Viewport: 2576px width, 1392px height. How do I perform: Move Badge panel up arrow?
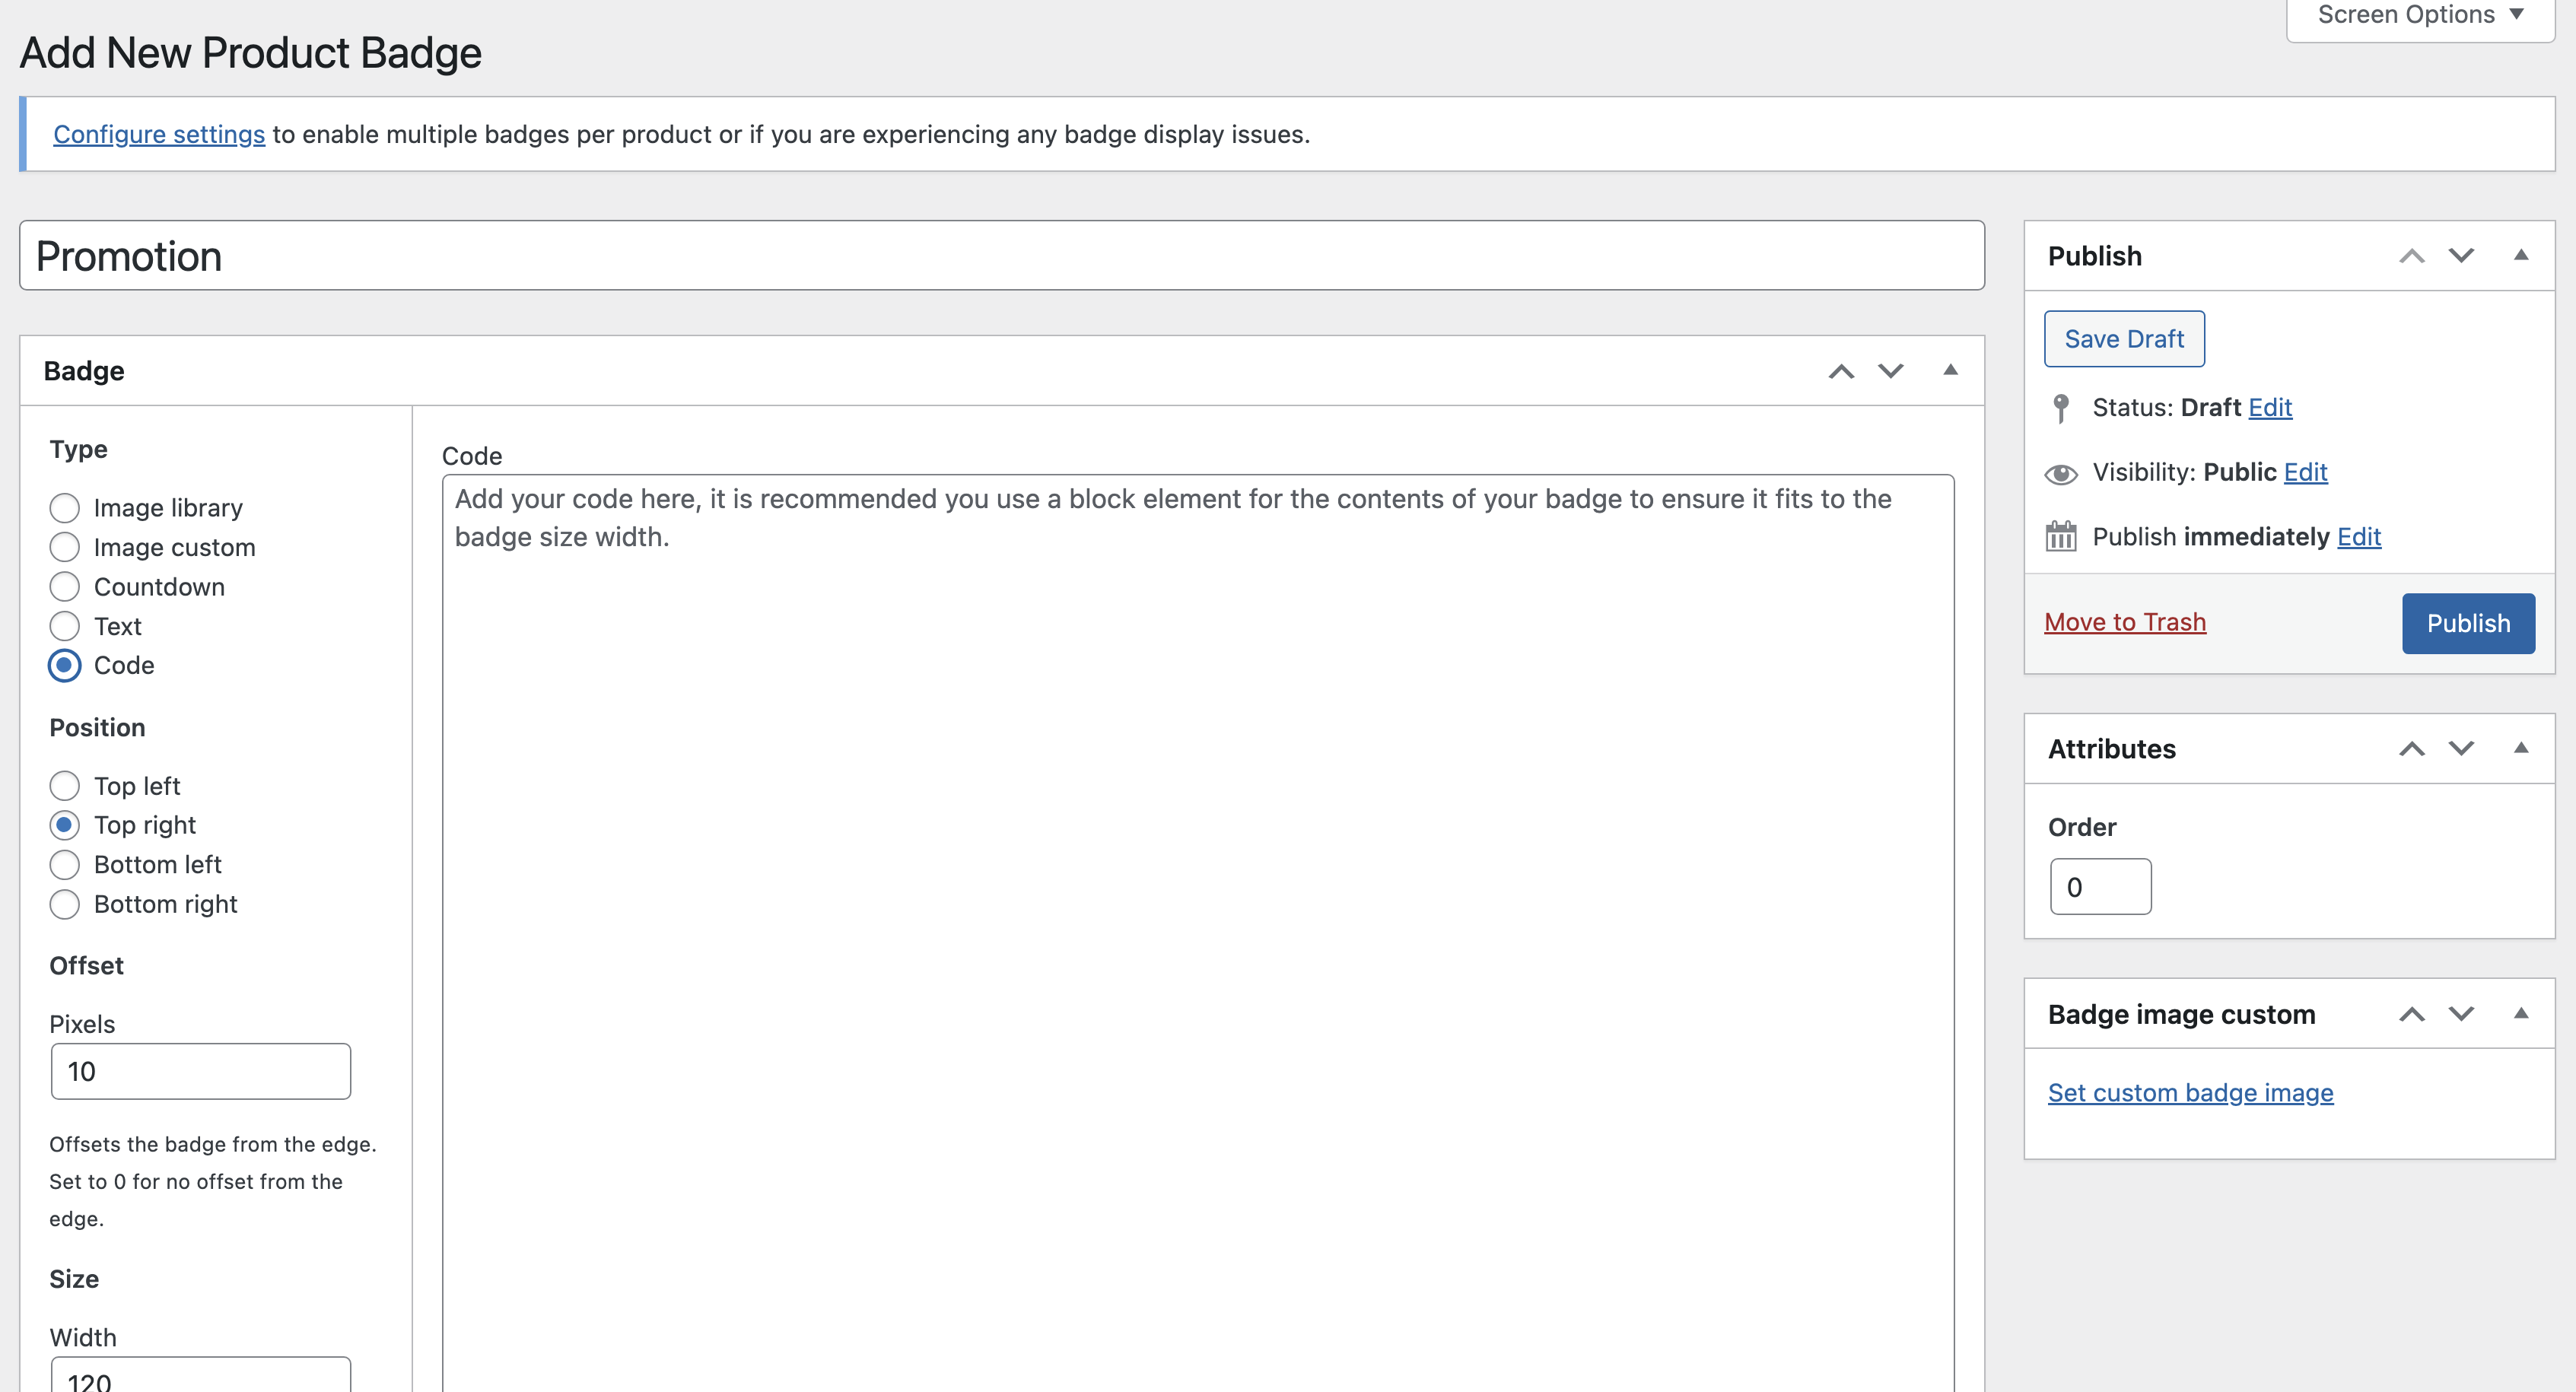(1841, 371)
